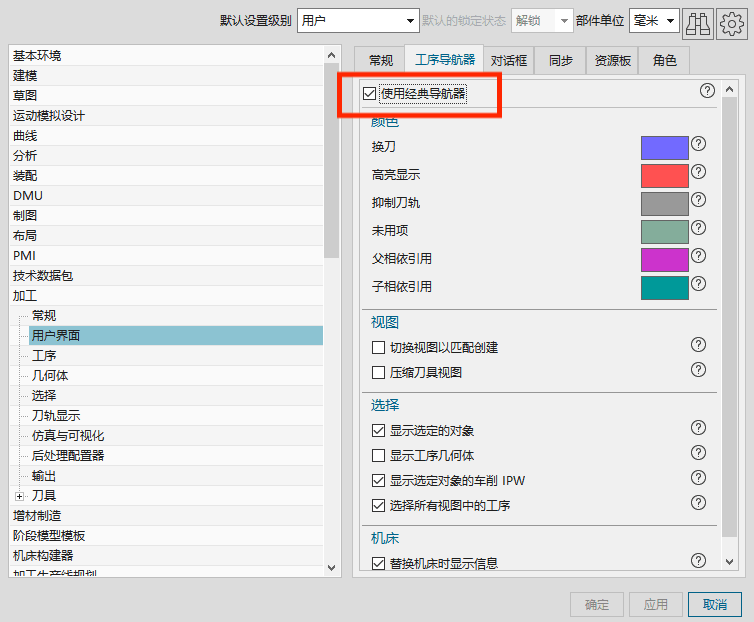754x622 pixels.
Task: Toggle 显示选定对象的车削 IPW checkbox
Action: click(378, 481)
